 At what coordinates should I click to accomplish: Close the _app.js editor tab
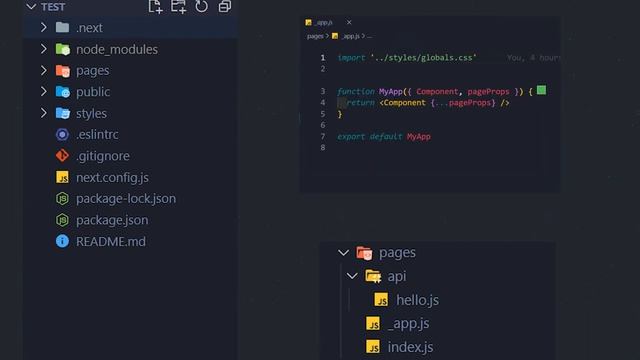(349, 22)
